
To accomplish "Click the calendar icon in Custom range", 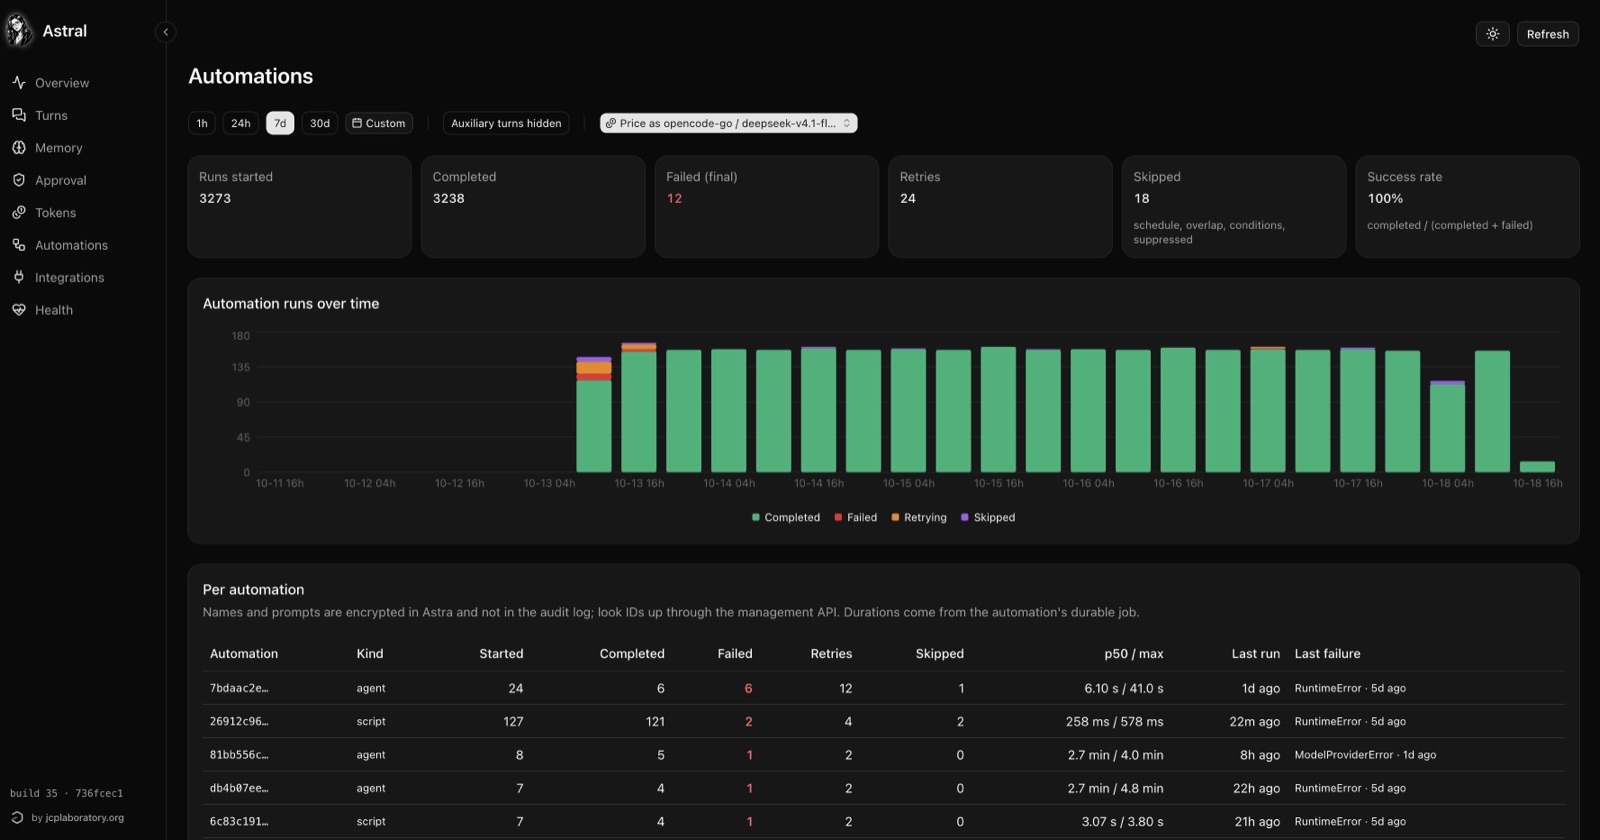I will (x=357, y=123).
